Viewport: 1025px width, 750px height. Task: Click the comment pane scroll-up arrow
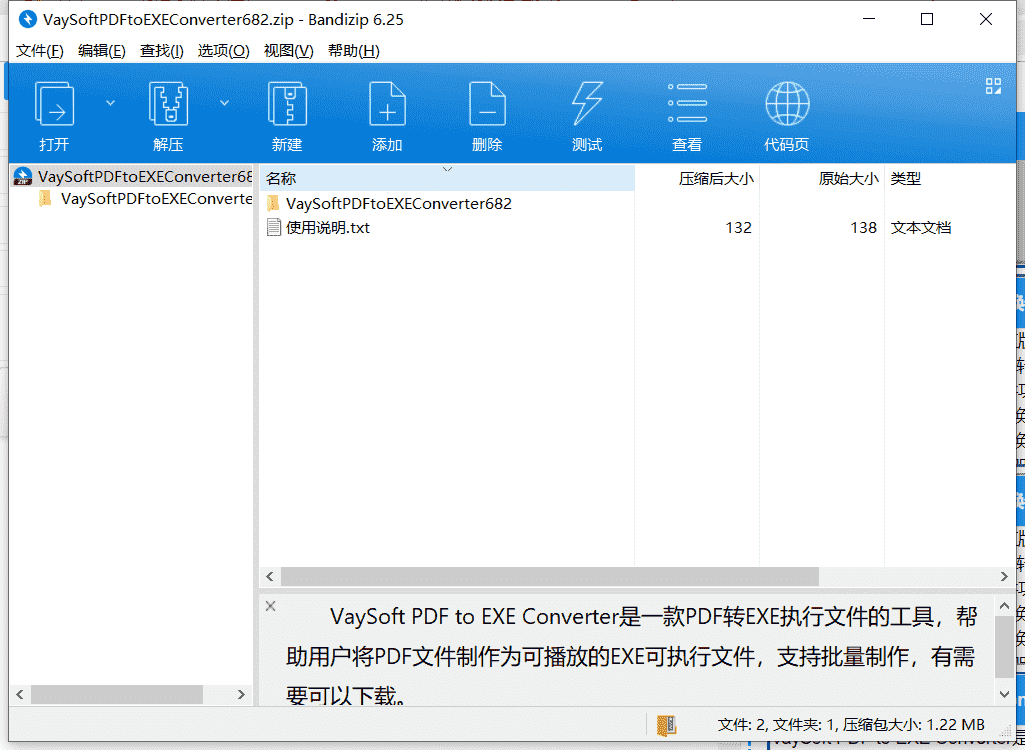(1005, 604)
